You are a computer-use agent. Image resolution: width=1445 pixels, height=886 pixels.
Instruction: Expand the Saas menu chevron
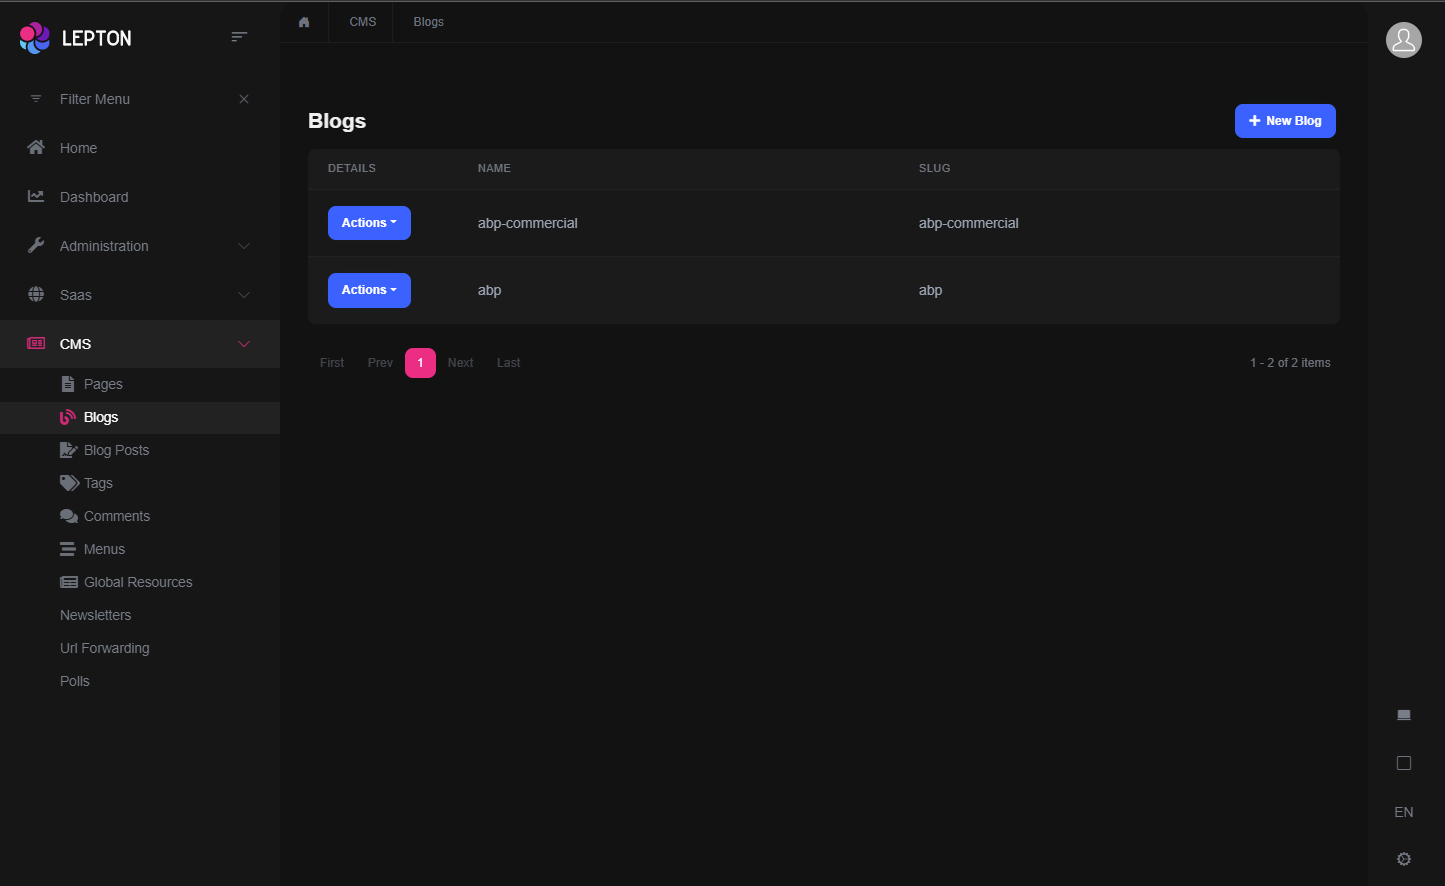tap(244, 295)
